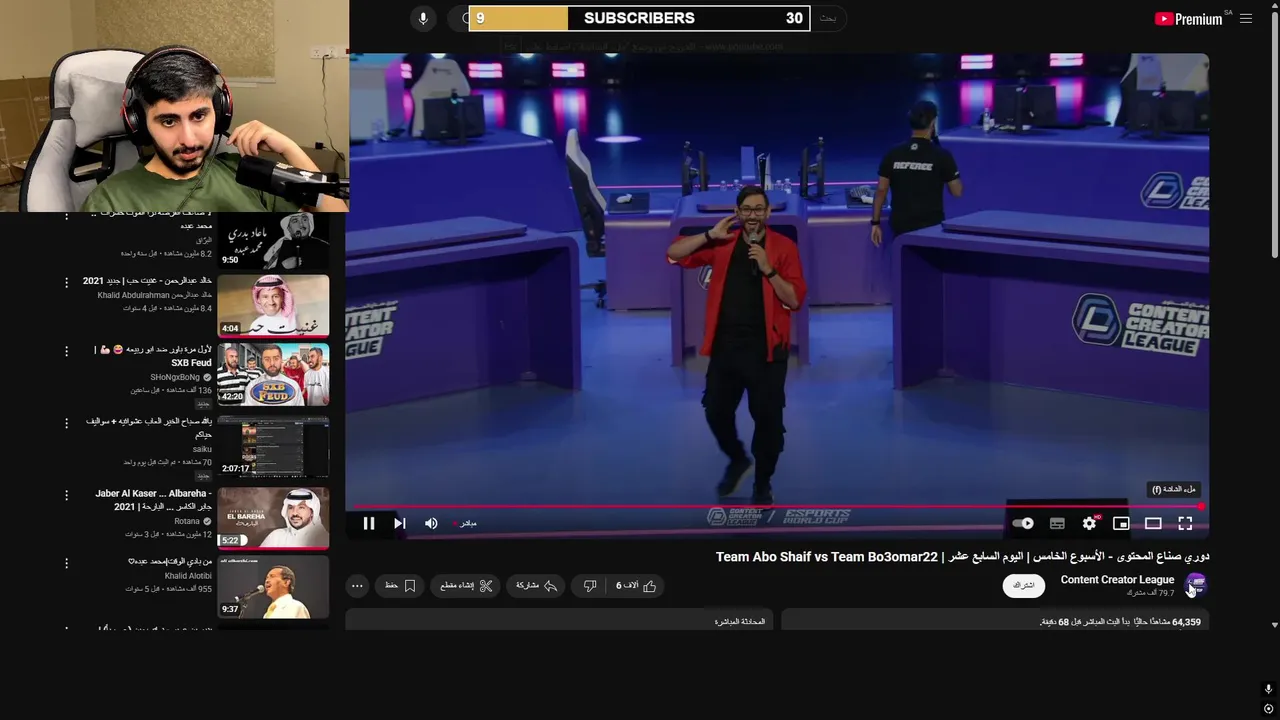The image size is (1280, 720).
Task: Open Rotana channel link
Action: coord(187,521)
